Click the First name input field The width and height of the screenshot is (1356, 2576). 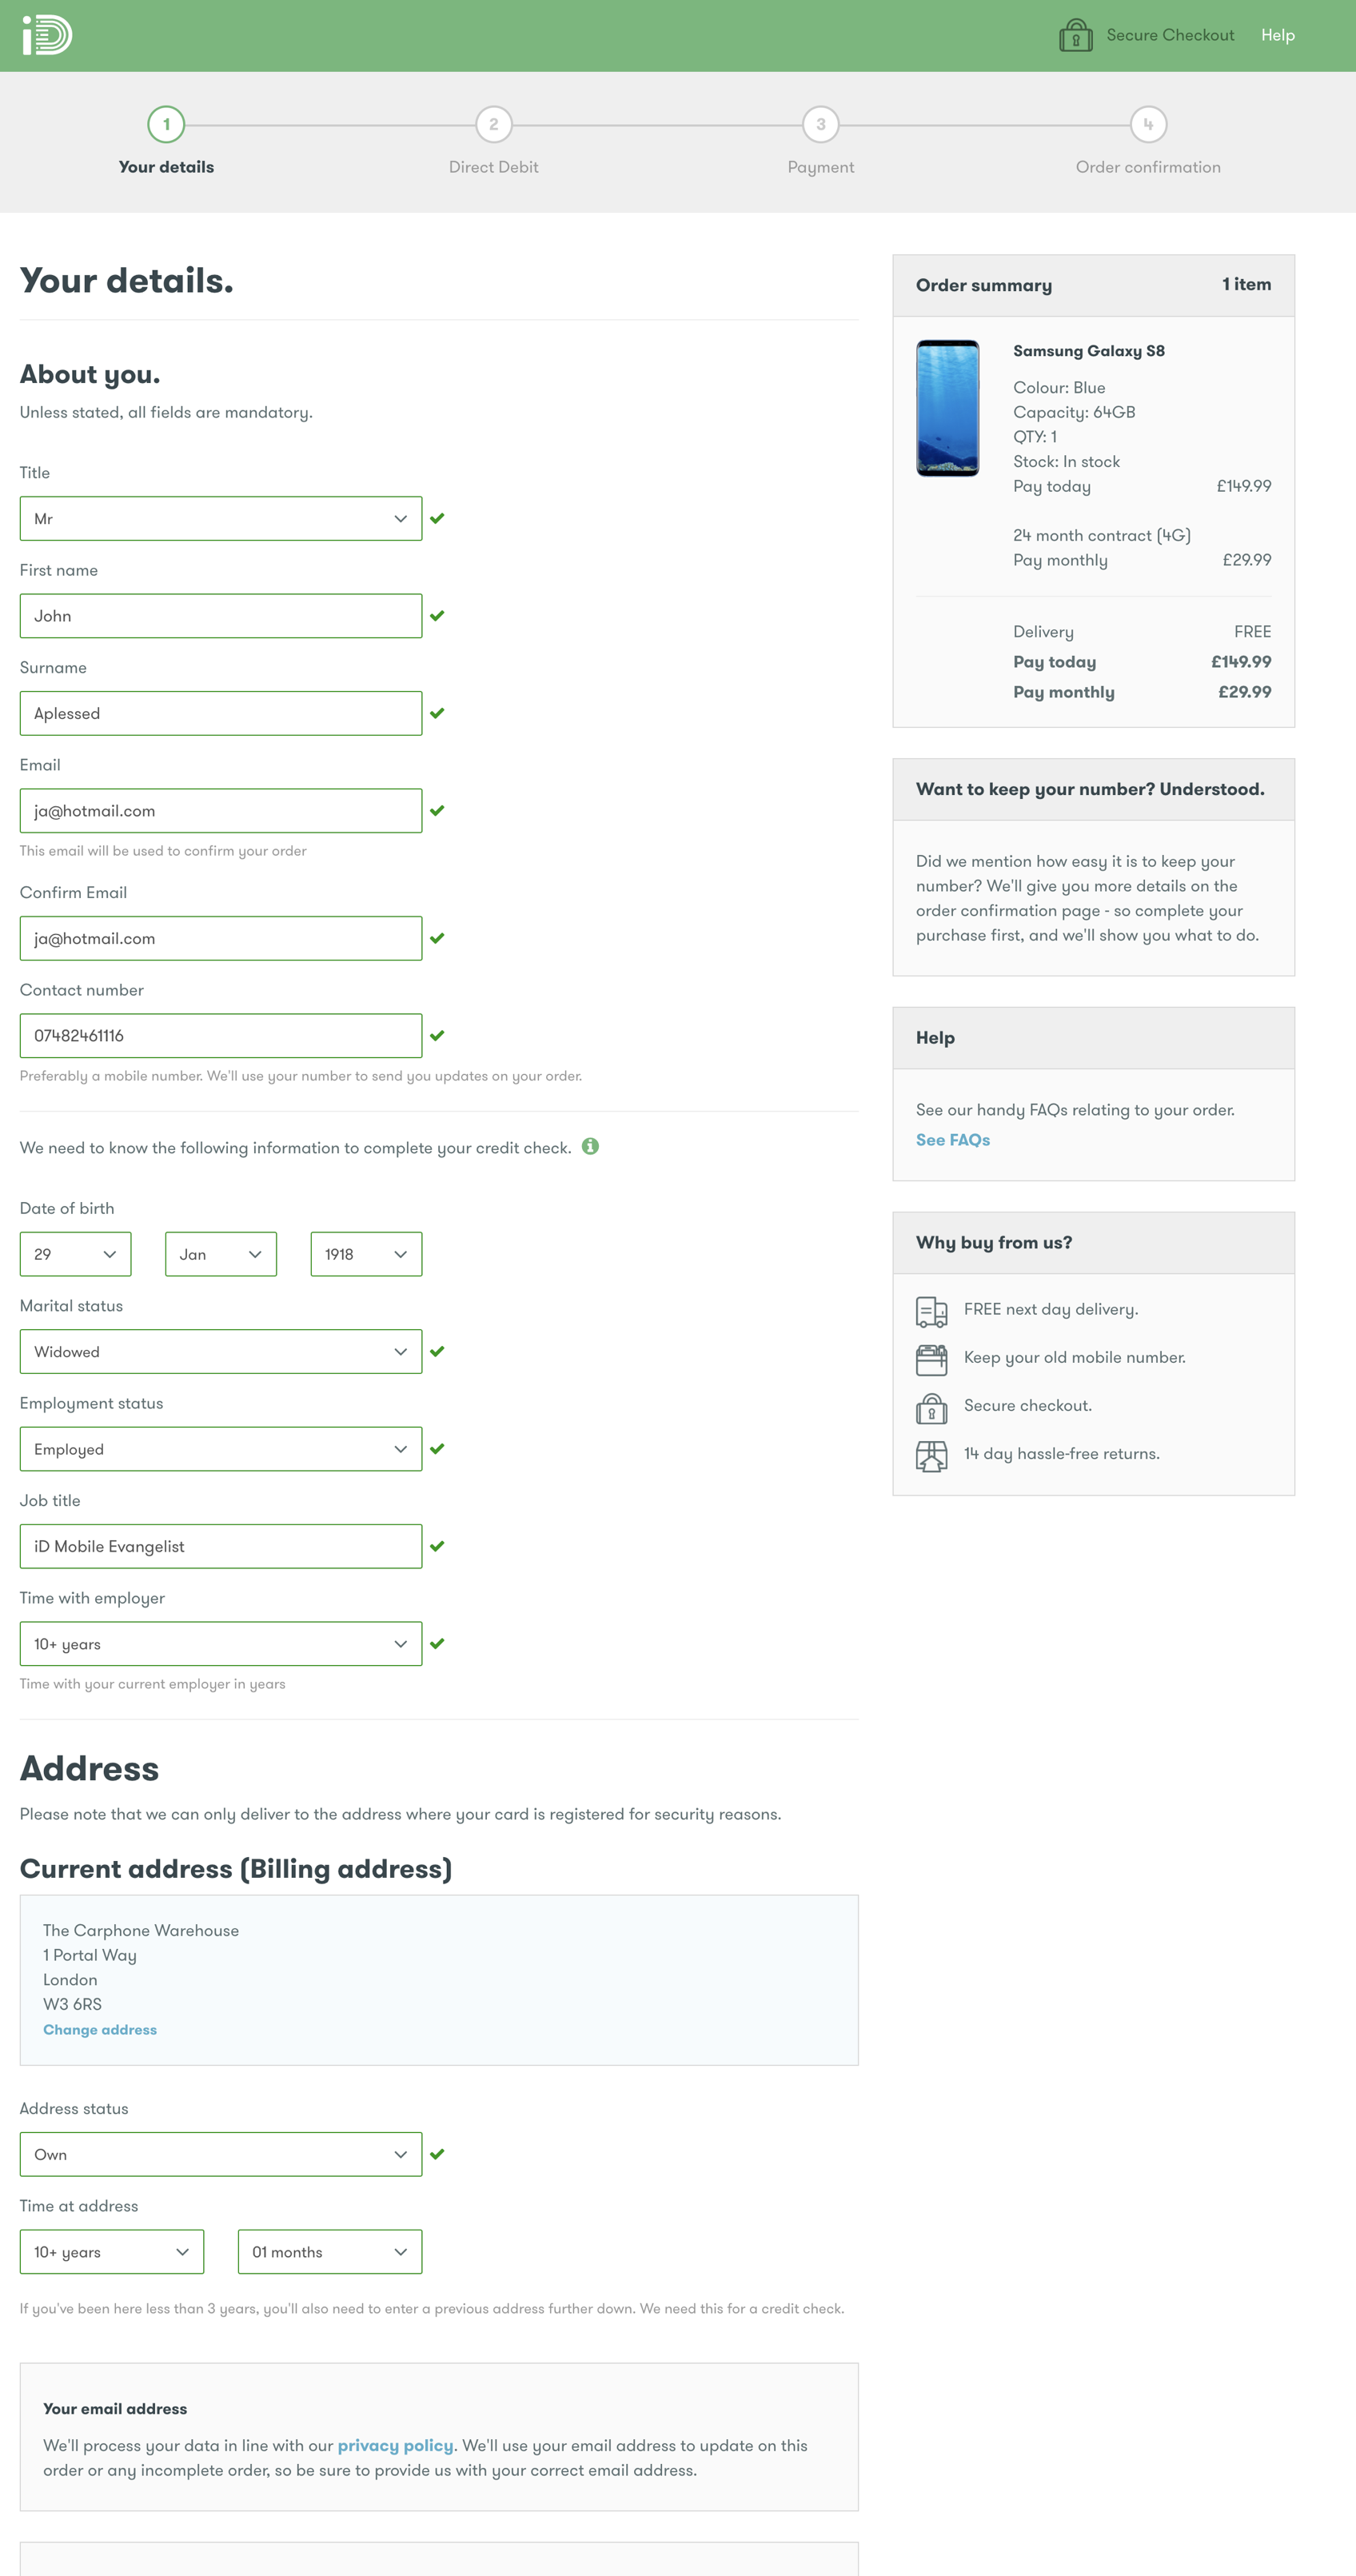pyautogui.click(x=221, y=616)
